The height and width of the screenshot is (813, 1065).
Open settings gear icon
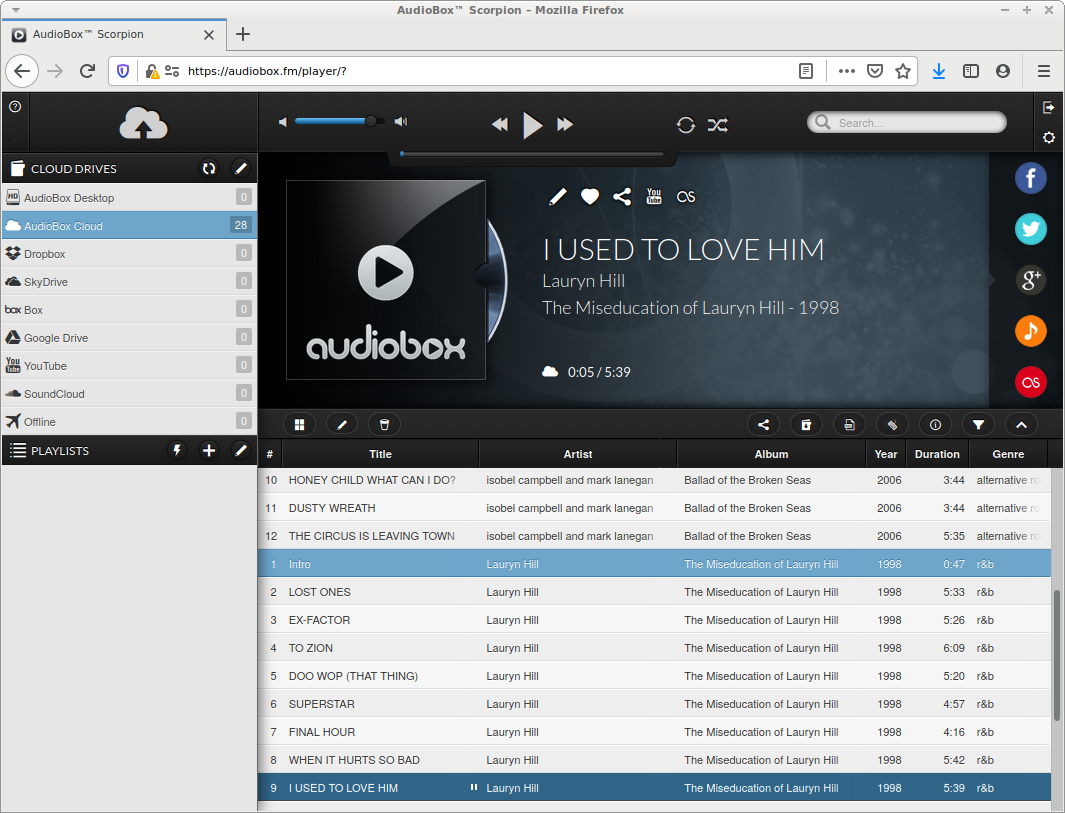pyautogui.click(x=1049, y=137)
